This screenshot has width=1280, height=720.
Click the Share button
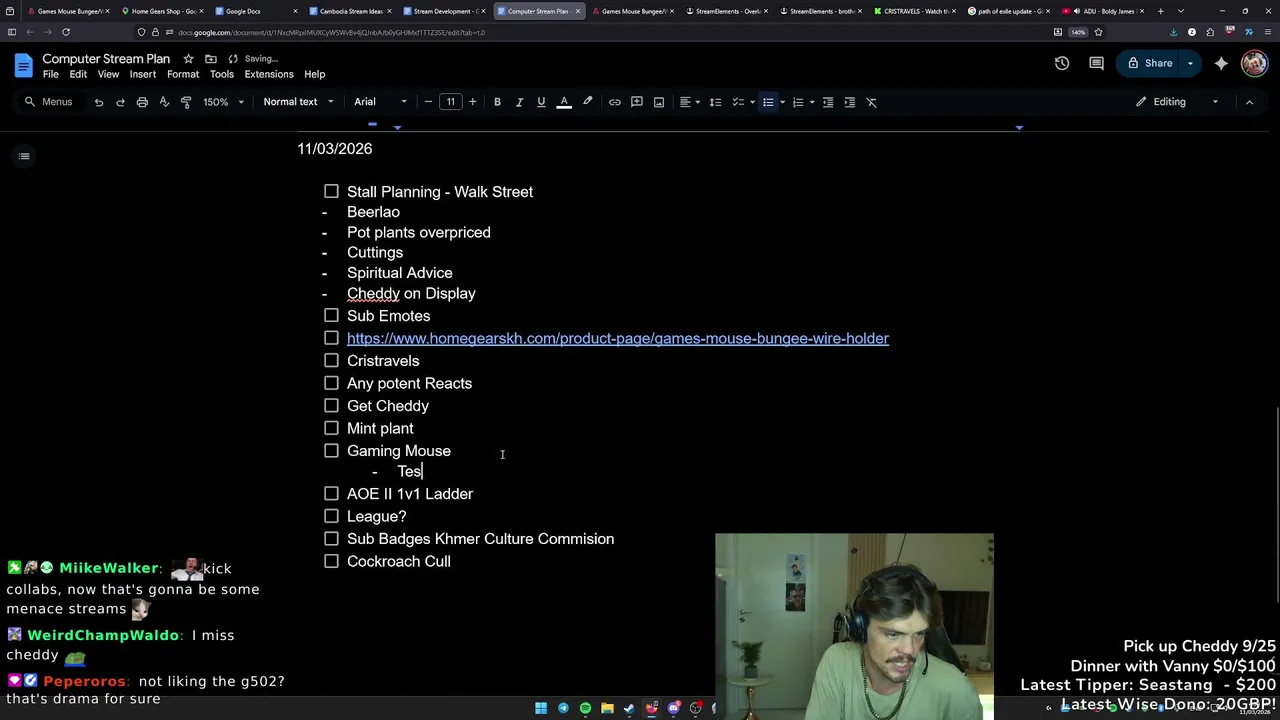pos(1150,63)
